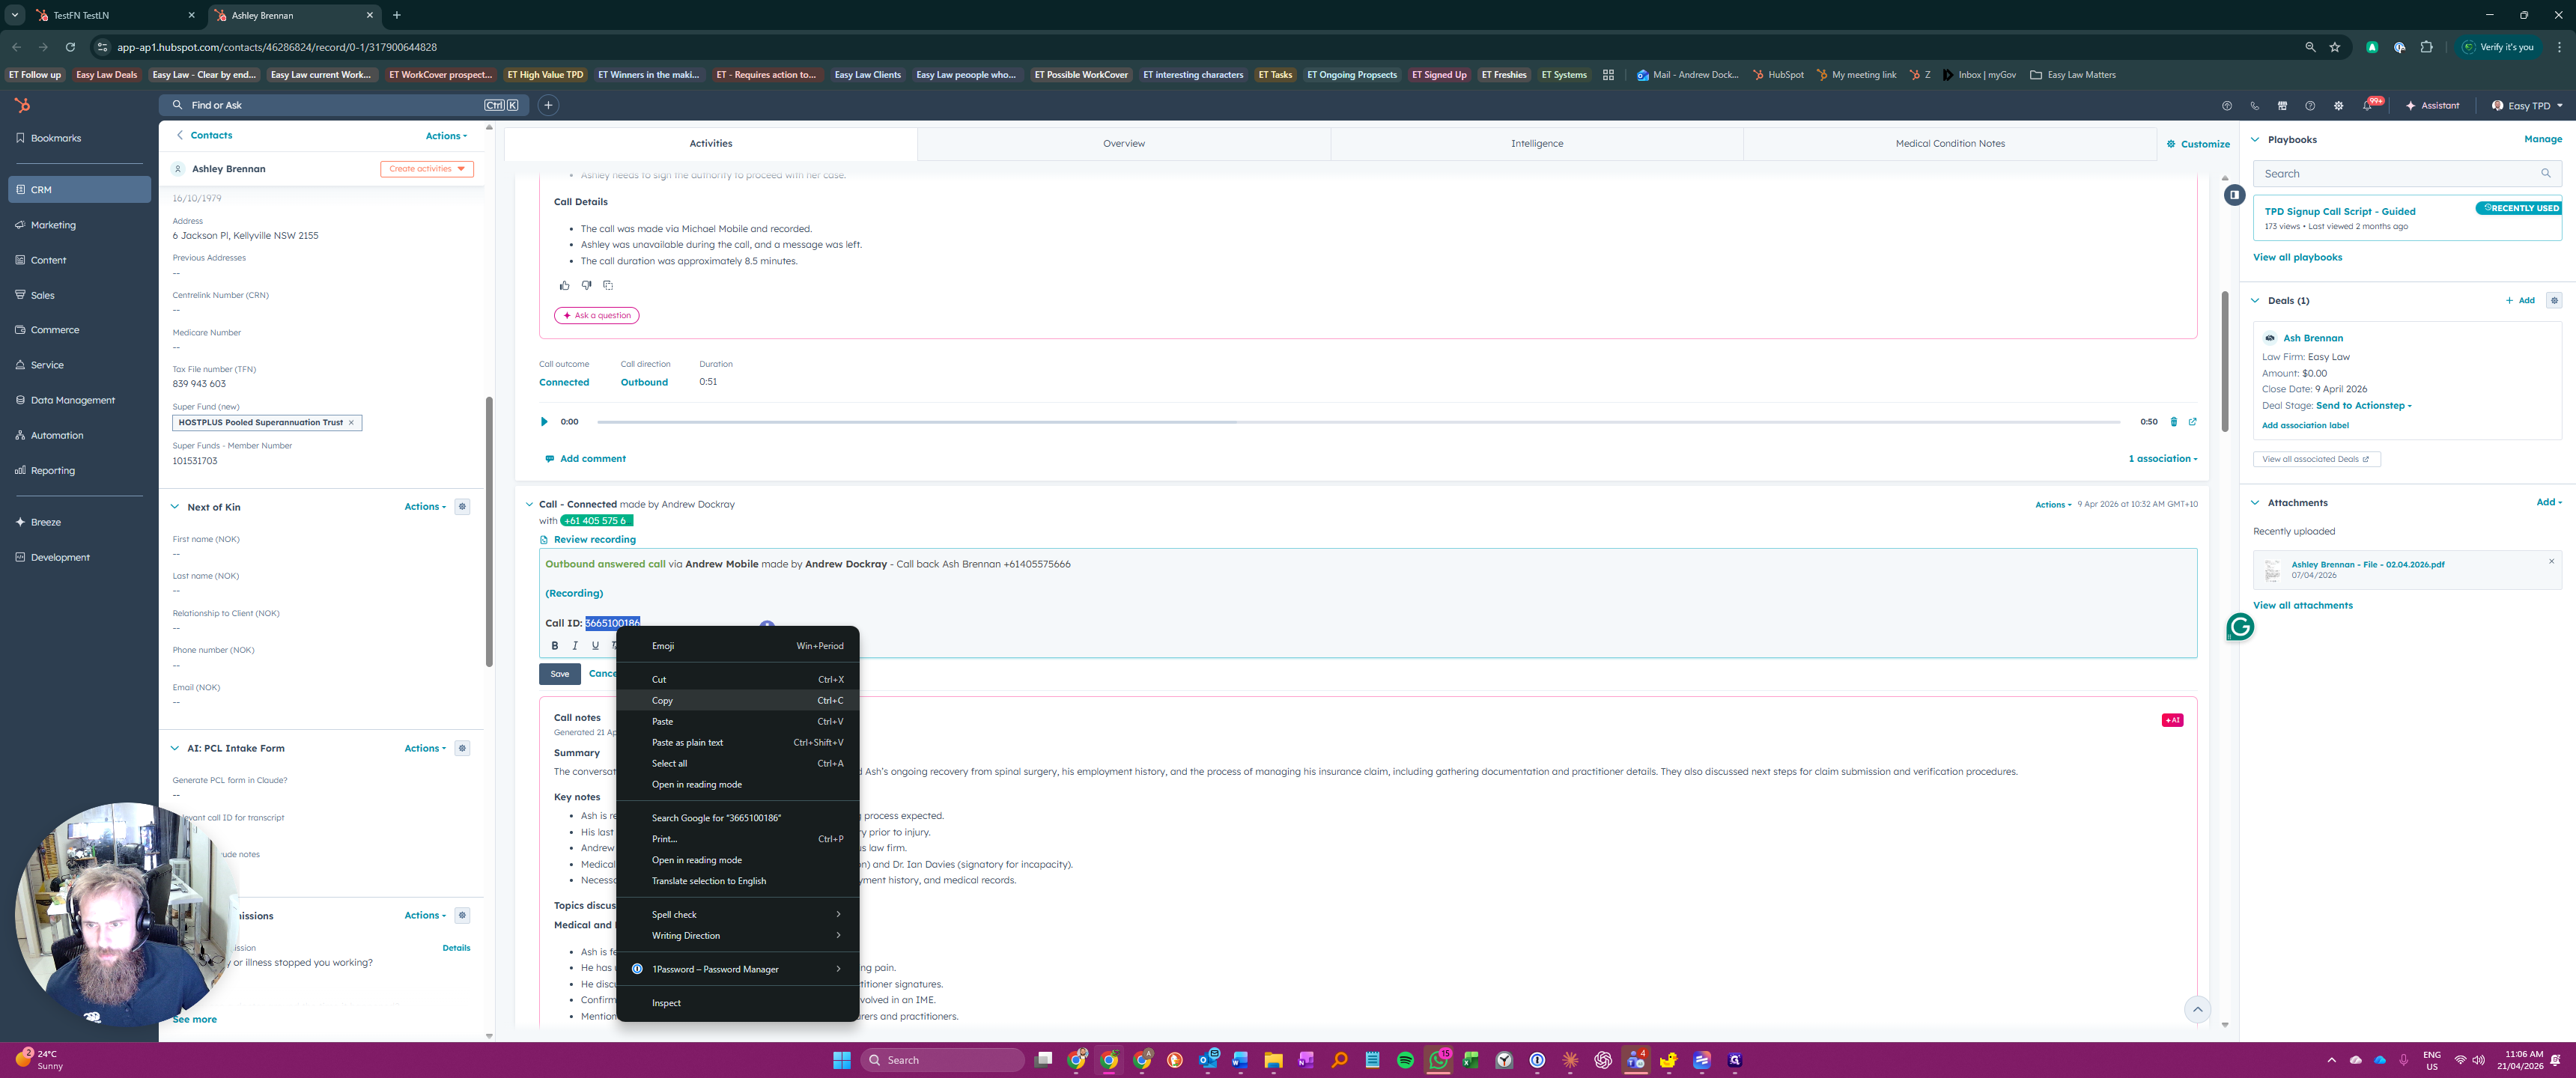Remove HOSTPLUS super fund tag
This screenshot has height=1078, width=2576.
coord(351,423)
